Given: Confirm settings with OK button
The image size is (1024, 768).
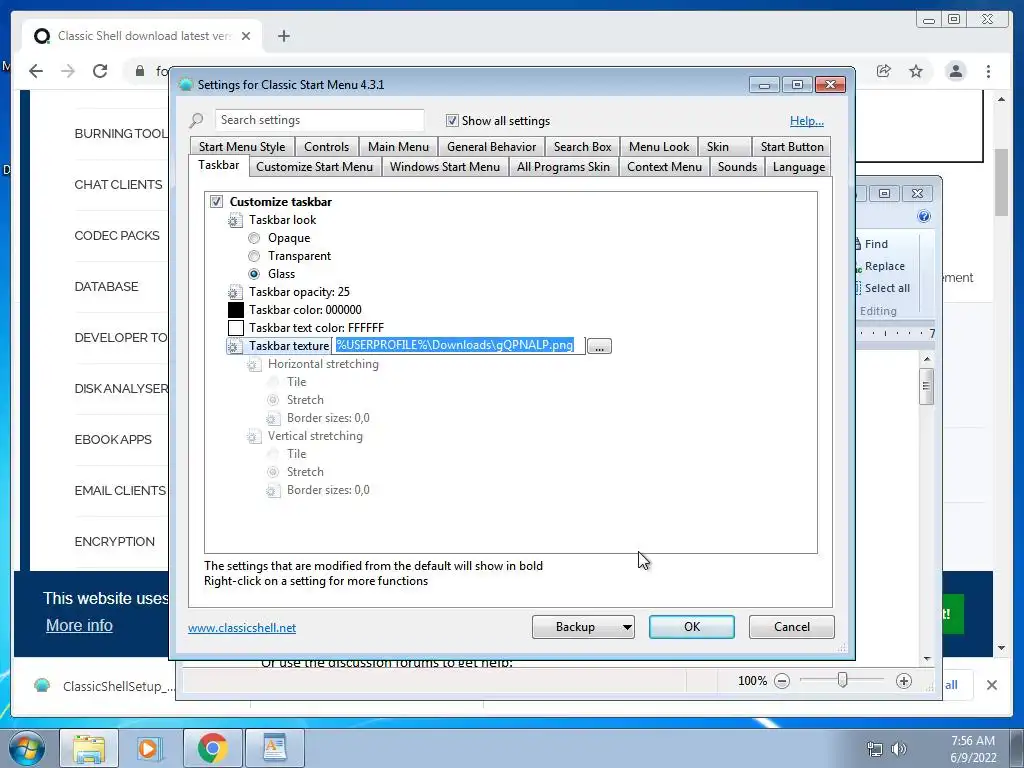Looking at the screenshot, I should (692, 627).
